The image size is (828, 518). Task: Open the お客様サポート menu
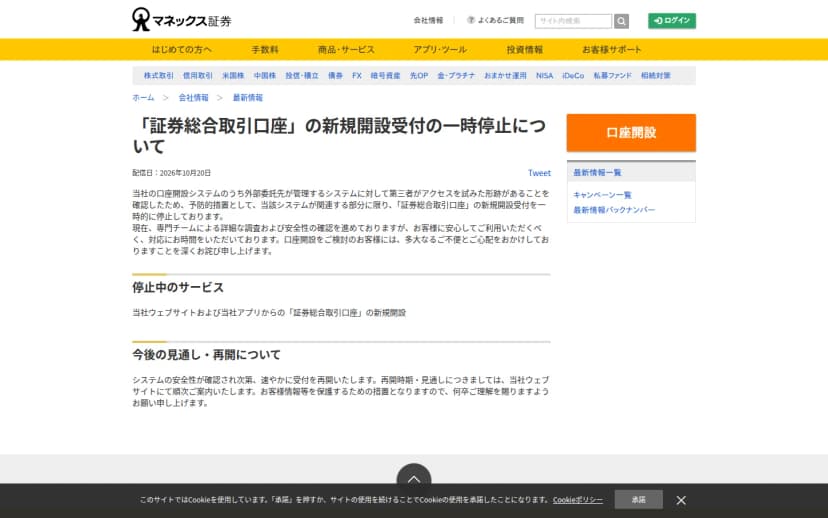611,50
